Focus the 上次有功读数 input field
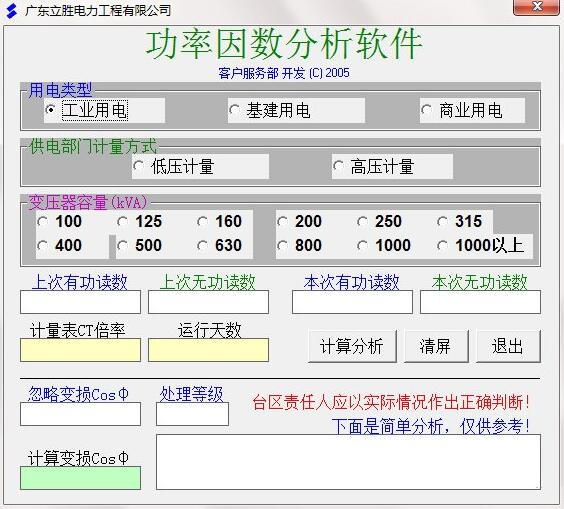564x509 pixels. point(81,302)
